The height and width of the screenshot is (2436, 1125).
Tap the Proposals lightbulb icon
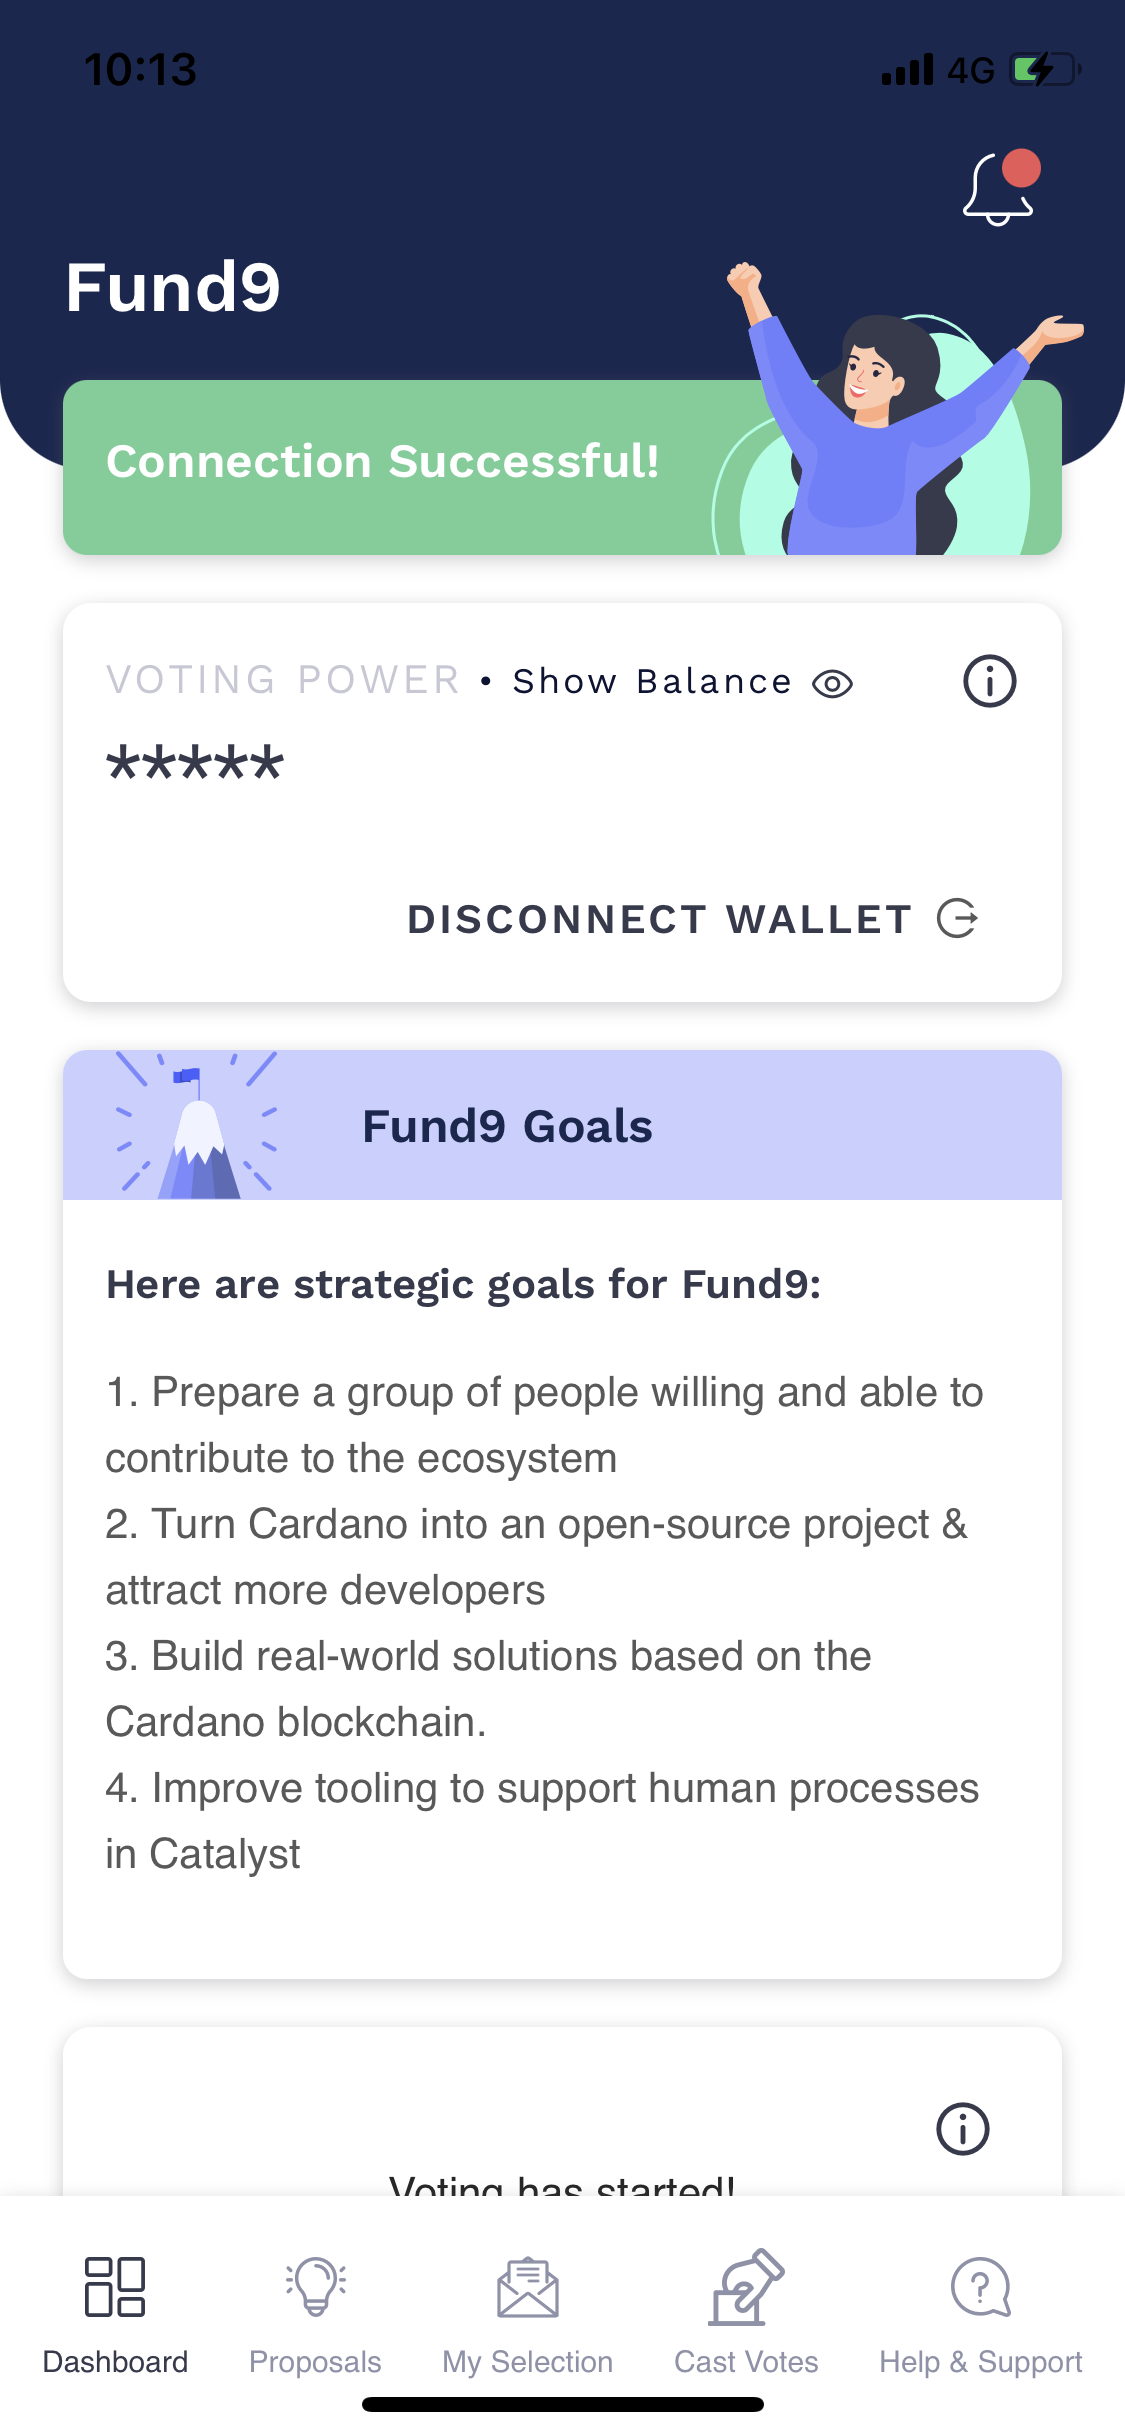coord(315,2286)
